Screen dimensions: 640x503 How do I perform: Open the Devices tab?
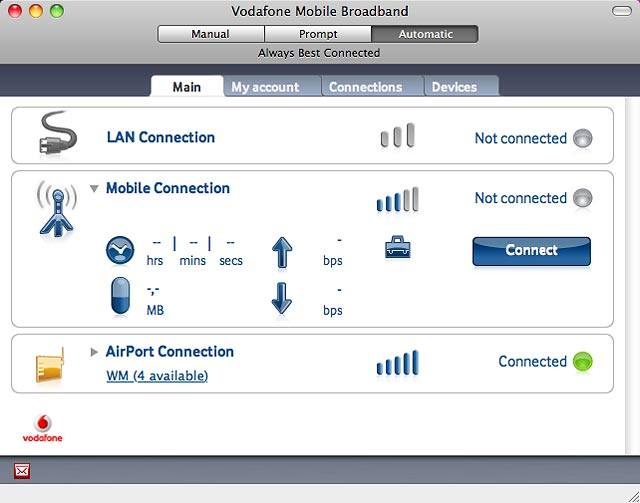point(462,87)
